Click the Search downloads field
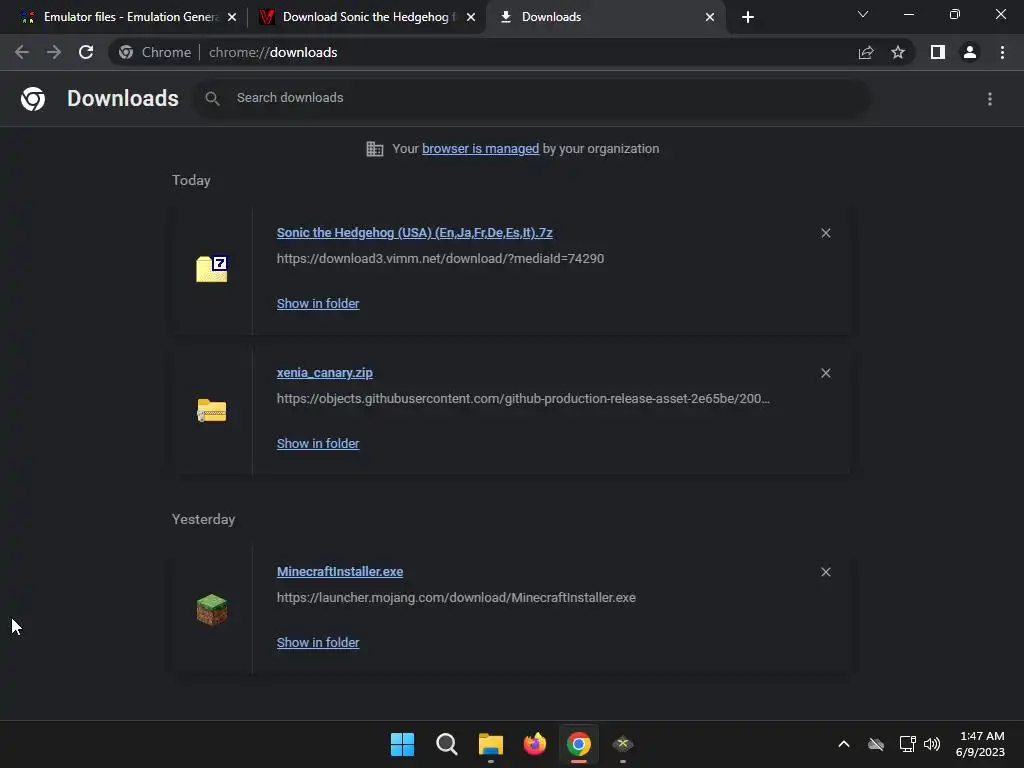 (x=532, y=98)
